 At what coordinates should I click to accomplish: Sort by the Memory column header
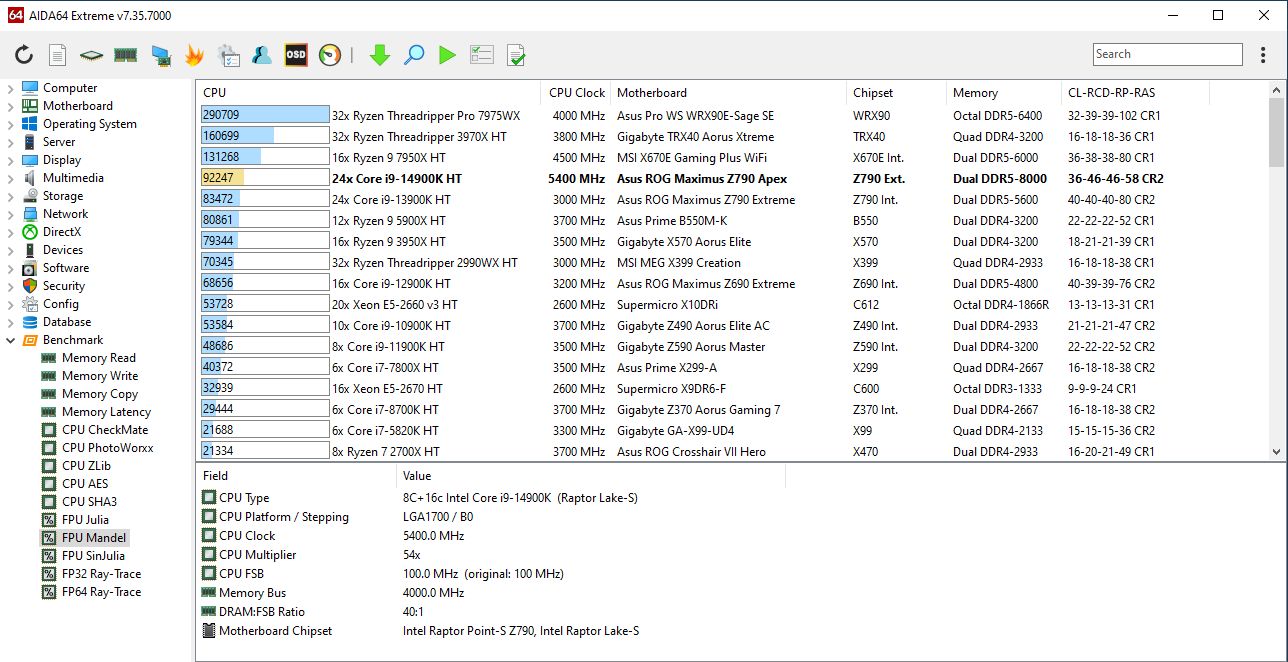[x=1003, y=93]
